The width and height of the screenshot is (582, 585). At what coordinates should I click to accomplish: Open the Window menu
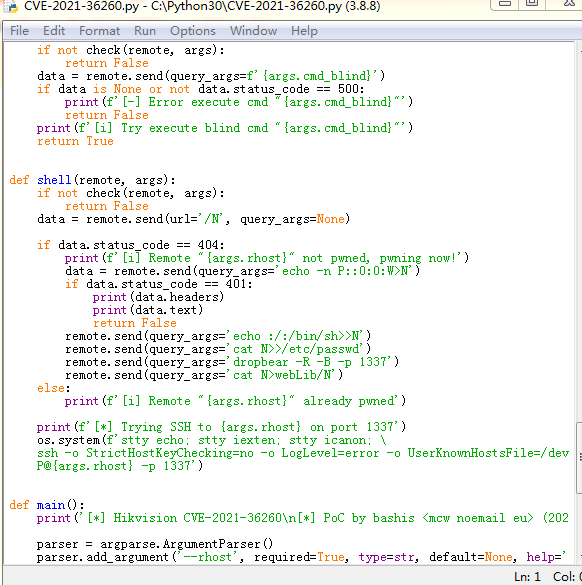pyautogui.click(x=253, y=31)
